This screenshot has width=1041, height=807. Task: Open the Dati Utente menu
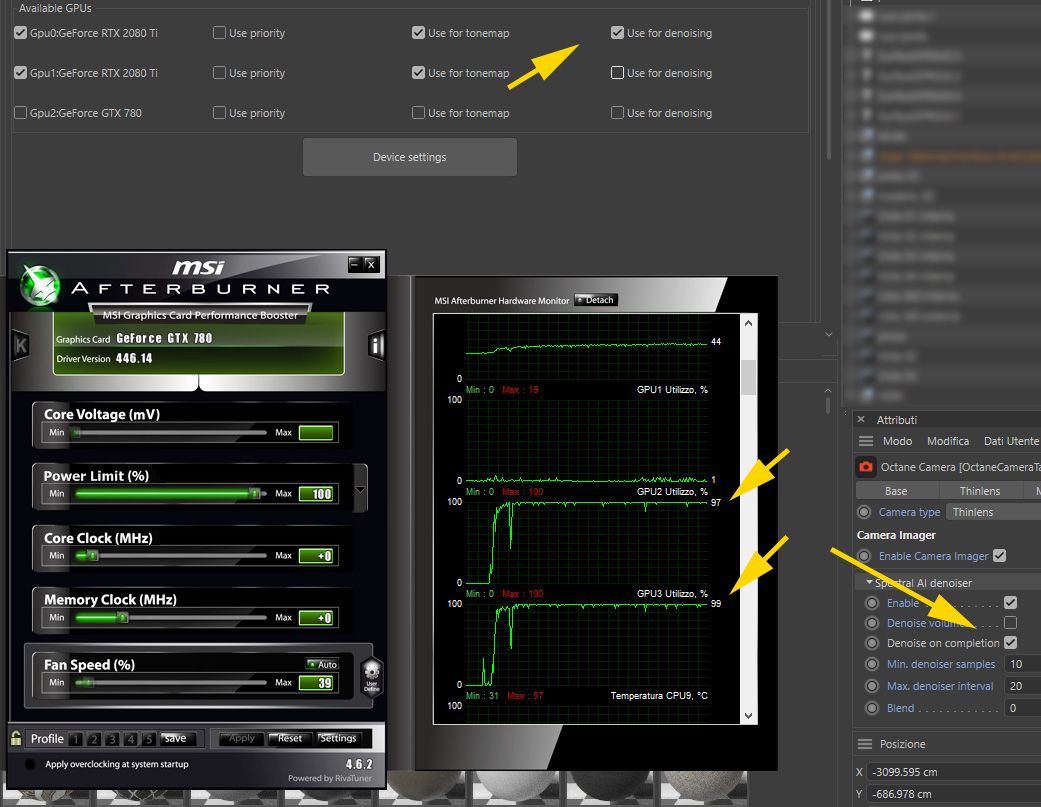coord(1011,441)
